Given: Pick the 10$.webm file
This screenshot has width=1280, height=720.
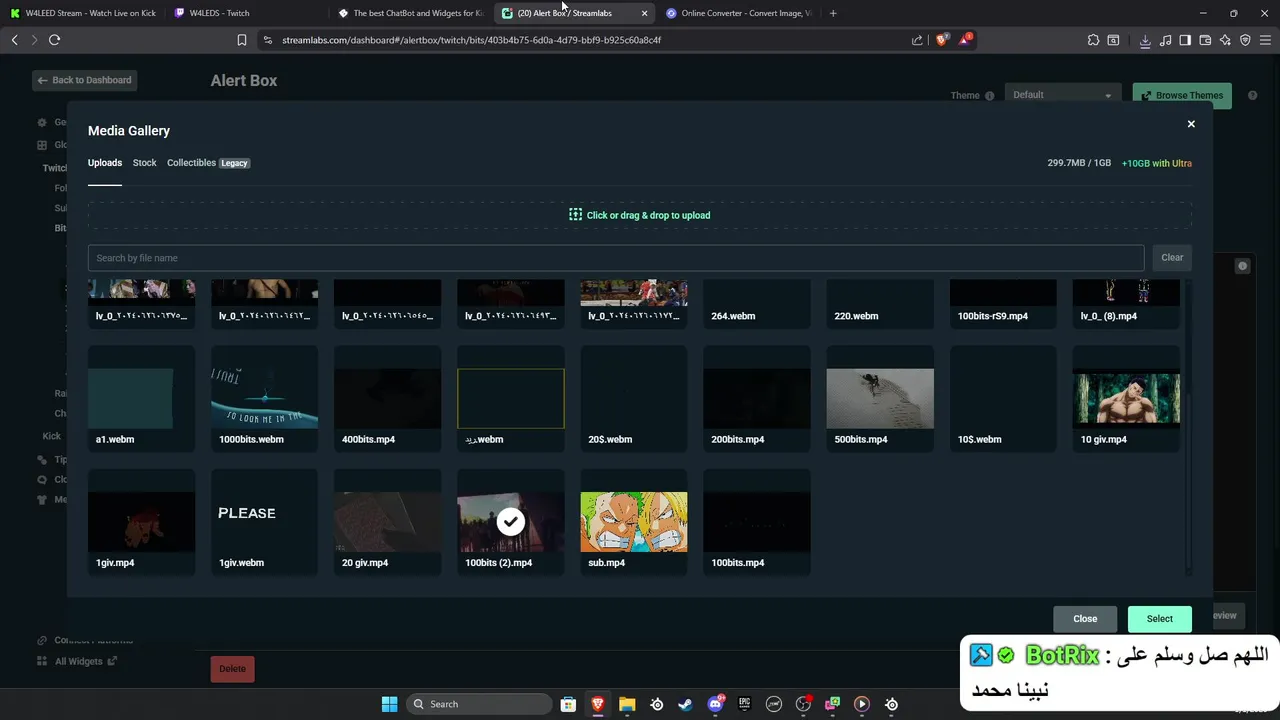Looking at the screenshot, I should pos(1003,399).
